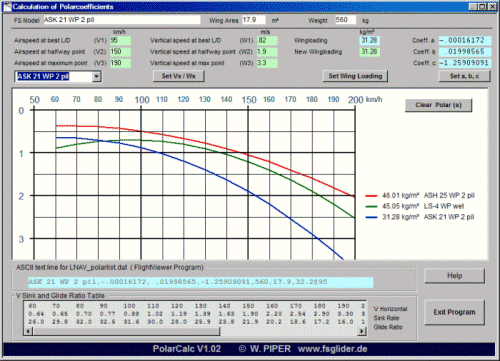Screen dimensions: 500x361
Task: Click the Set Vx / Wx button
Action: pyautogui.click(x=178, y=76)
